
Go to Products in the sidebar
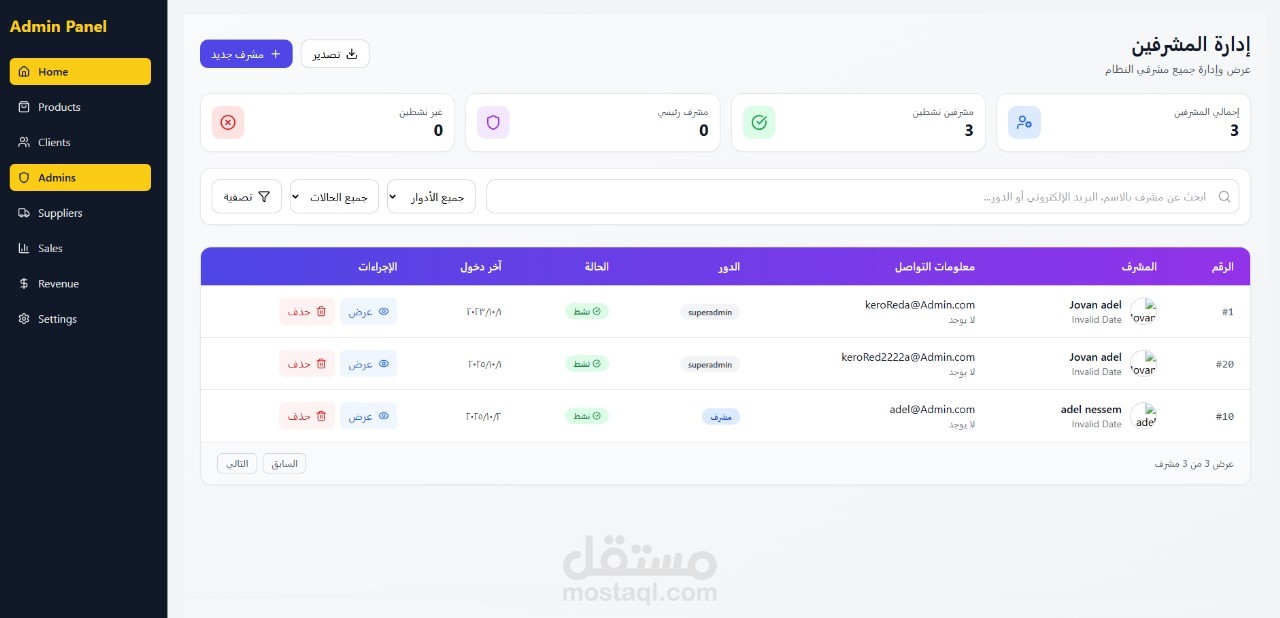80,107
